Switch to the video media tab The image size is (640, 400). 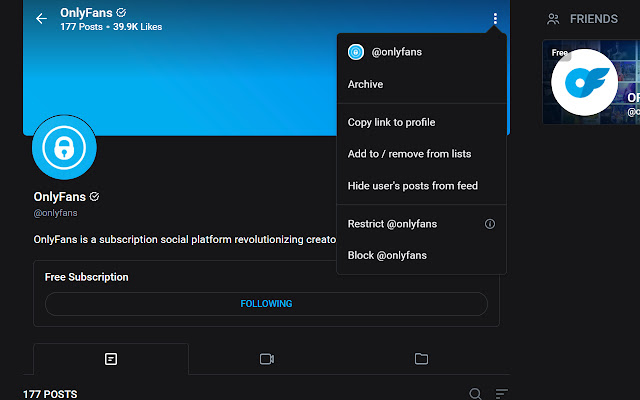tap(267, 359)
